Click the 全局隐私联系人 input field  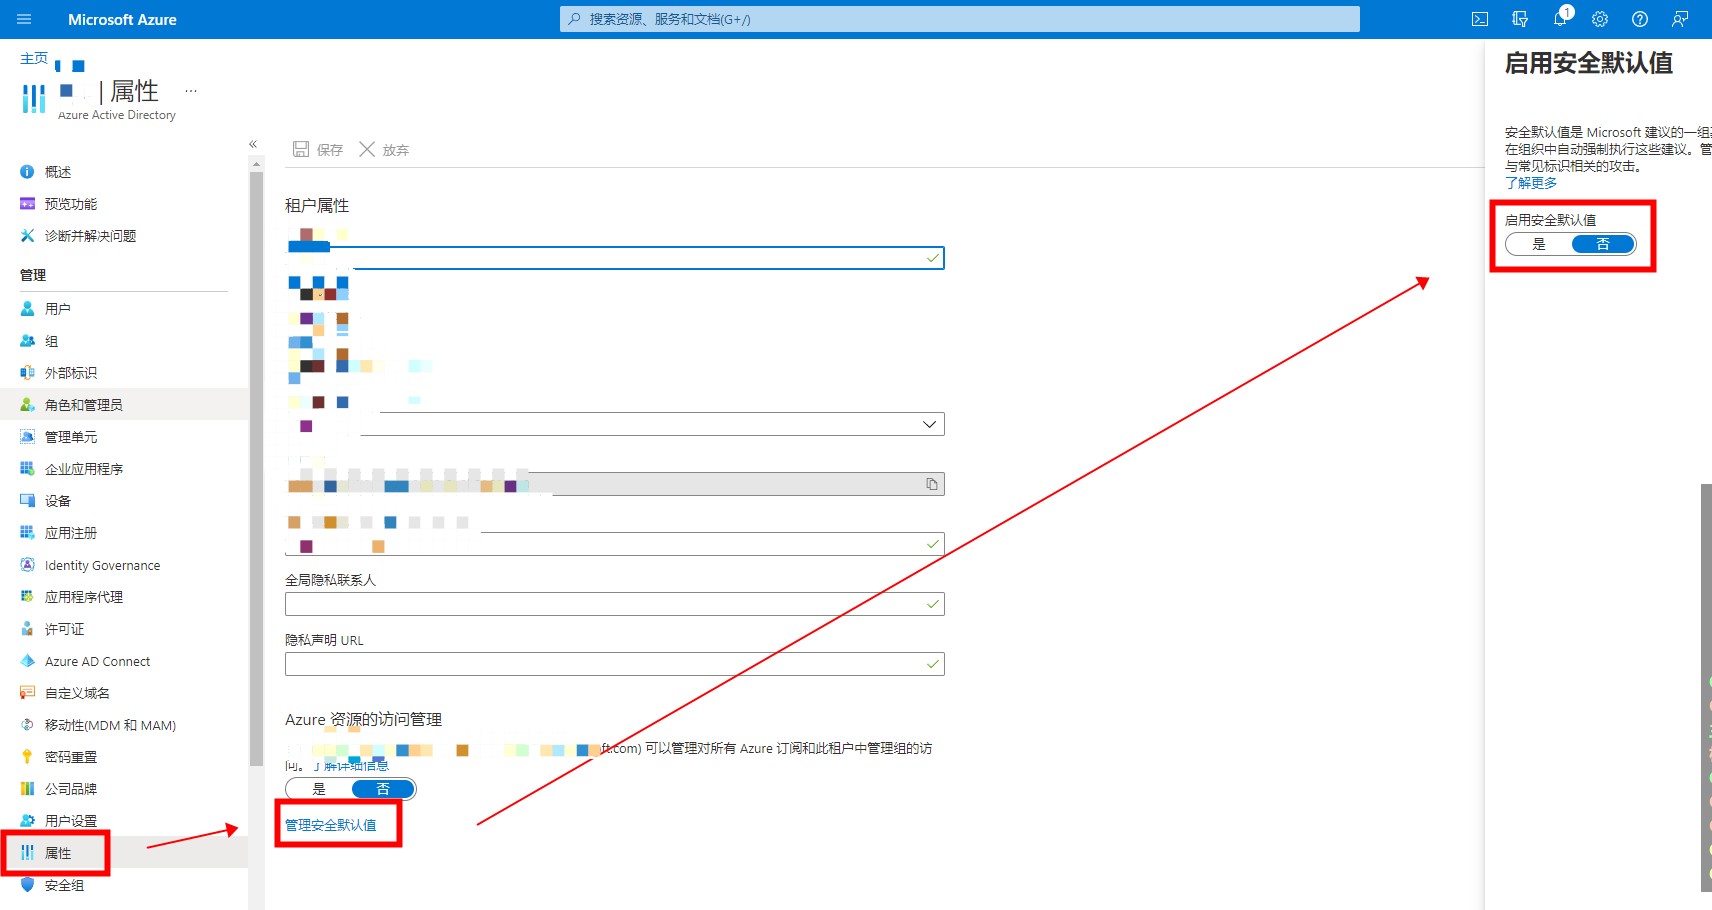(615, 604)
